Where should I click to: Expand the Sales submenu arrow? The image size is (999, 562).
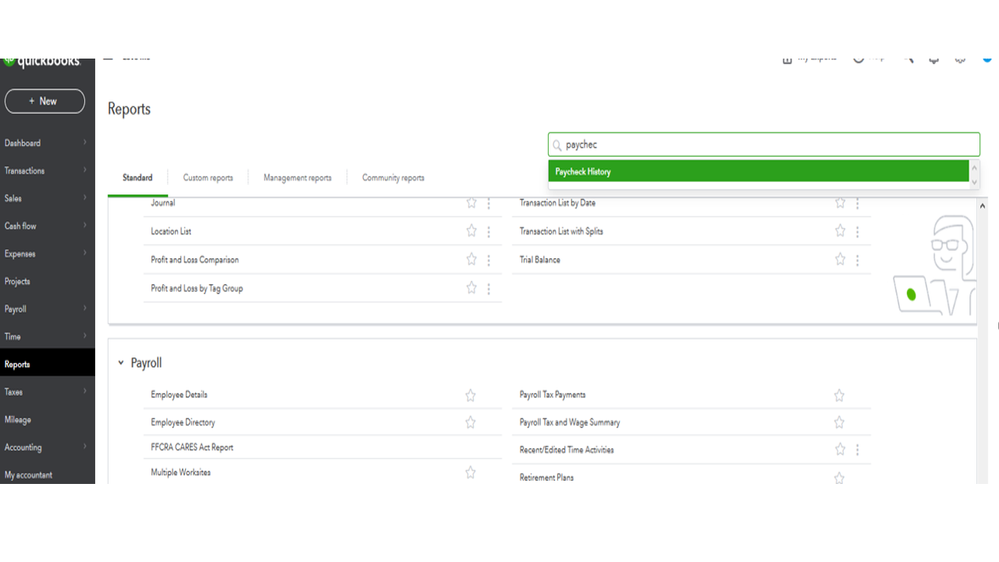tap(85, 198)
